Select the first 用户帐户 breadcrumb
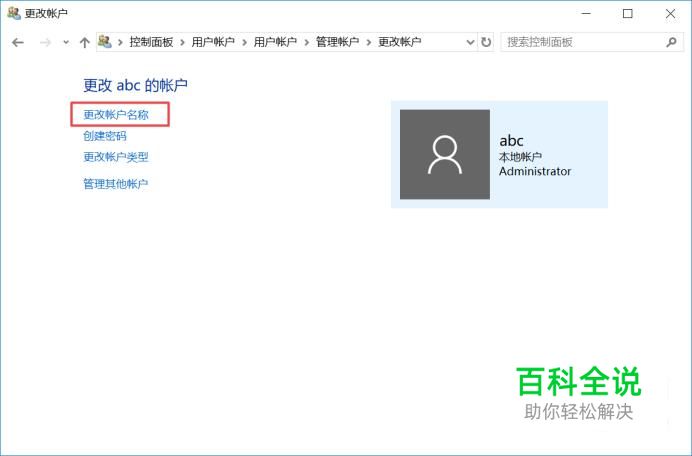Image resolution: width=692 pixels, height=456 pixels. click(x=213, y=42)
